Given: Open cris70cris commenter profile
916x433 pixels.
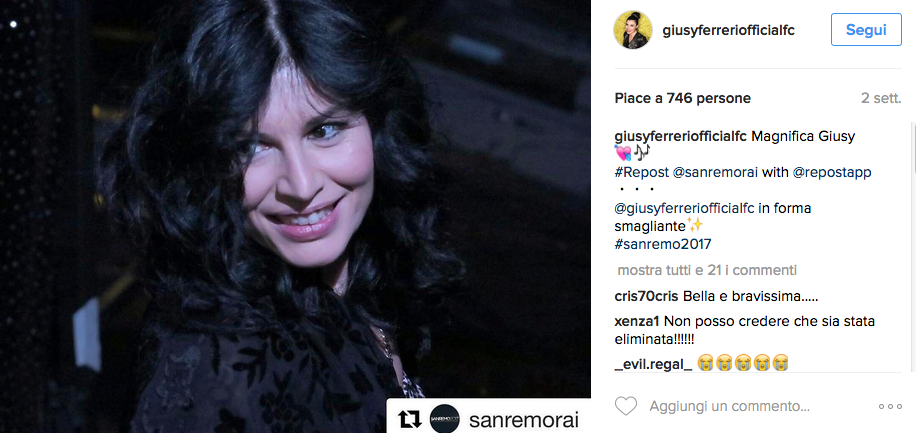Looking at the screenshot, I should pyautogui.click(x=647, y=296).
